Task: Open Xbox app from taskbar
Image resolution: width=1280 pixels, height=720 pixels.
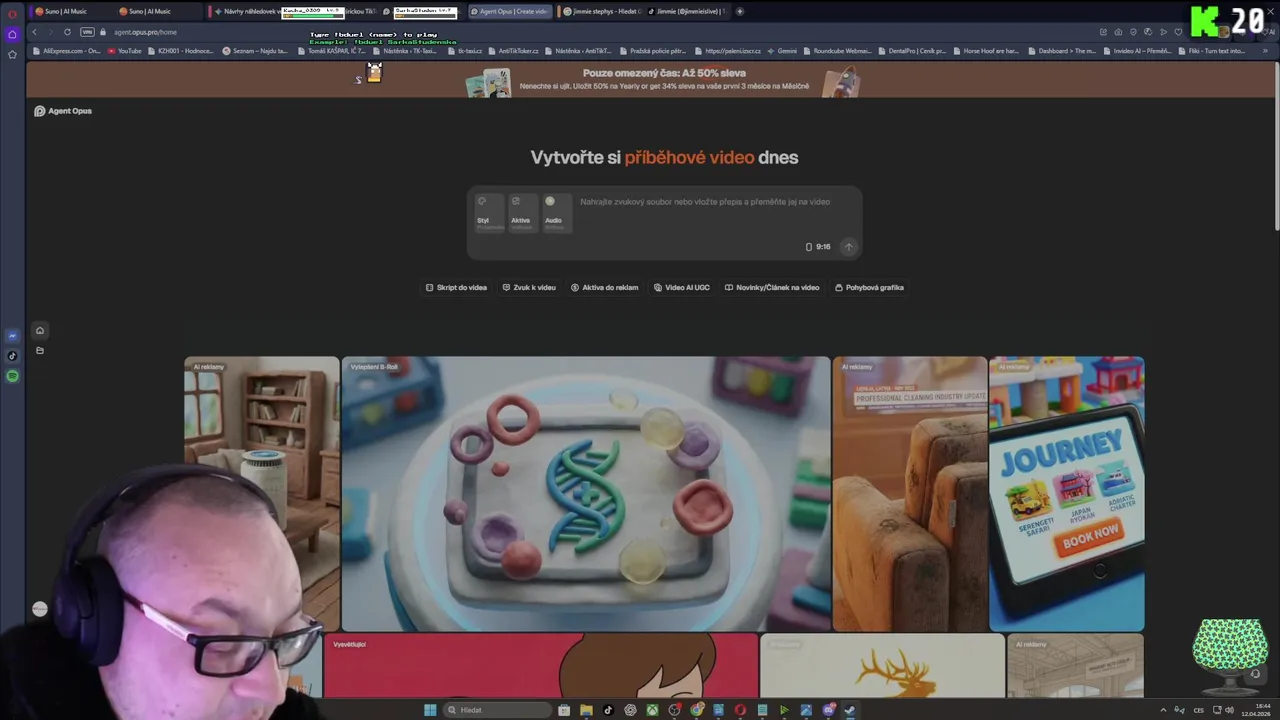Action: coord(652,710)
